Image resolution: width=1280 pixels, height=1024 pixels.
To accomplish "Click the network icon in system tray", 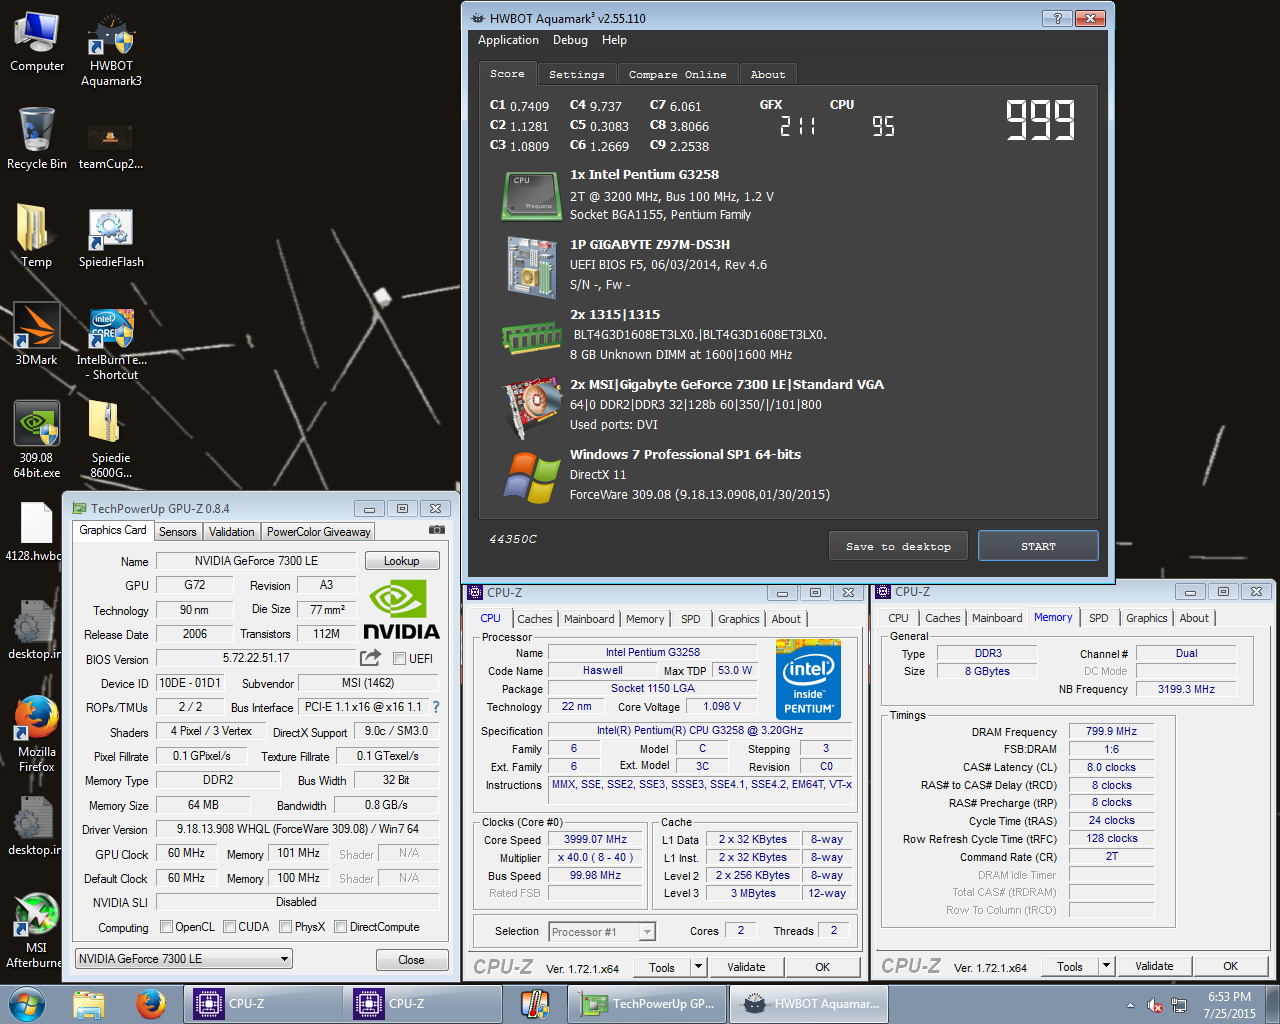I will (x=1179, y=1005).
